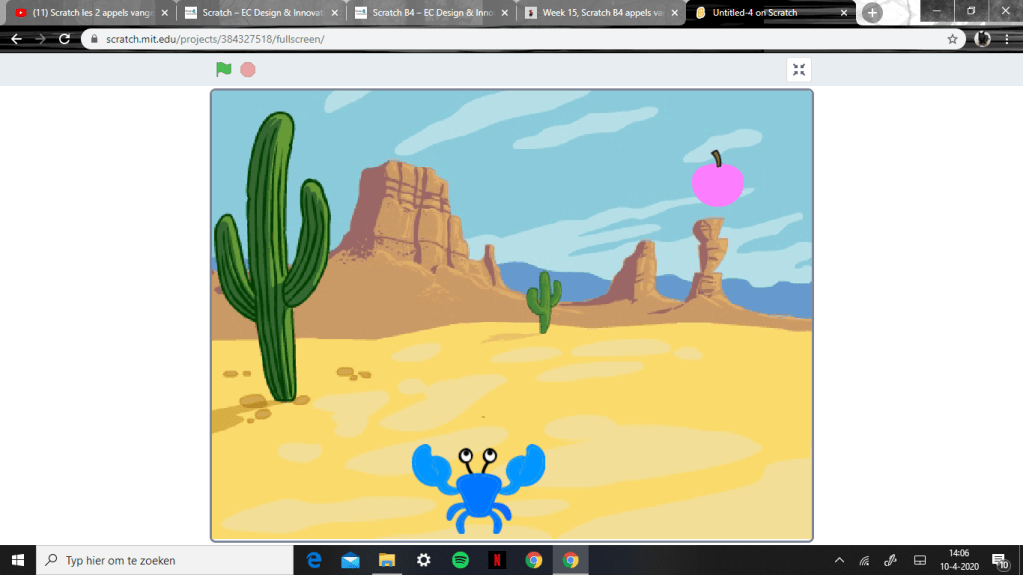Screen dimensions: 1023x575
Task: Open a new browser tab
Action: [x=872, y=13]
